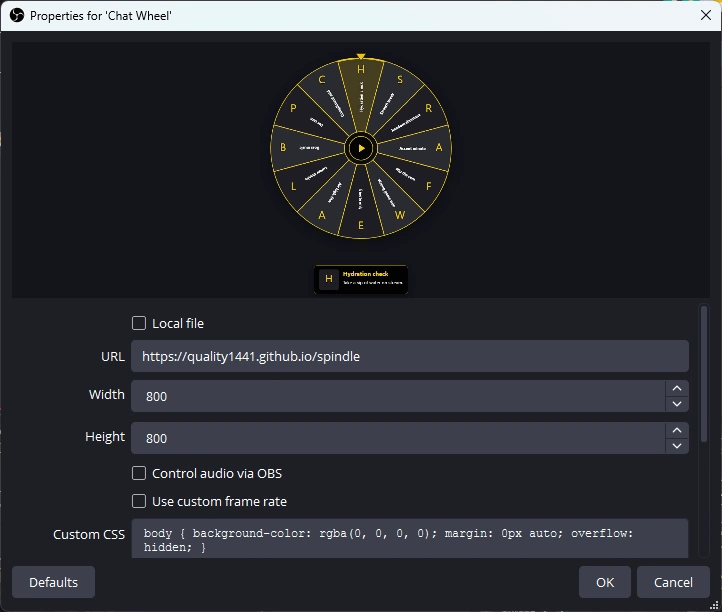Click the H badge in result card
Image resolution: width=722 pixels, height=612 pixels.
[329, 279]
